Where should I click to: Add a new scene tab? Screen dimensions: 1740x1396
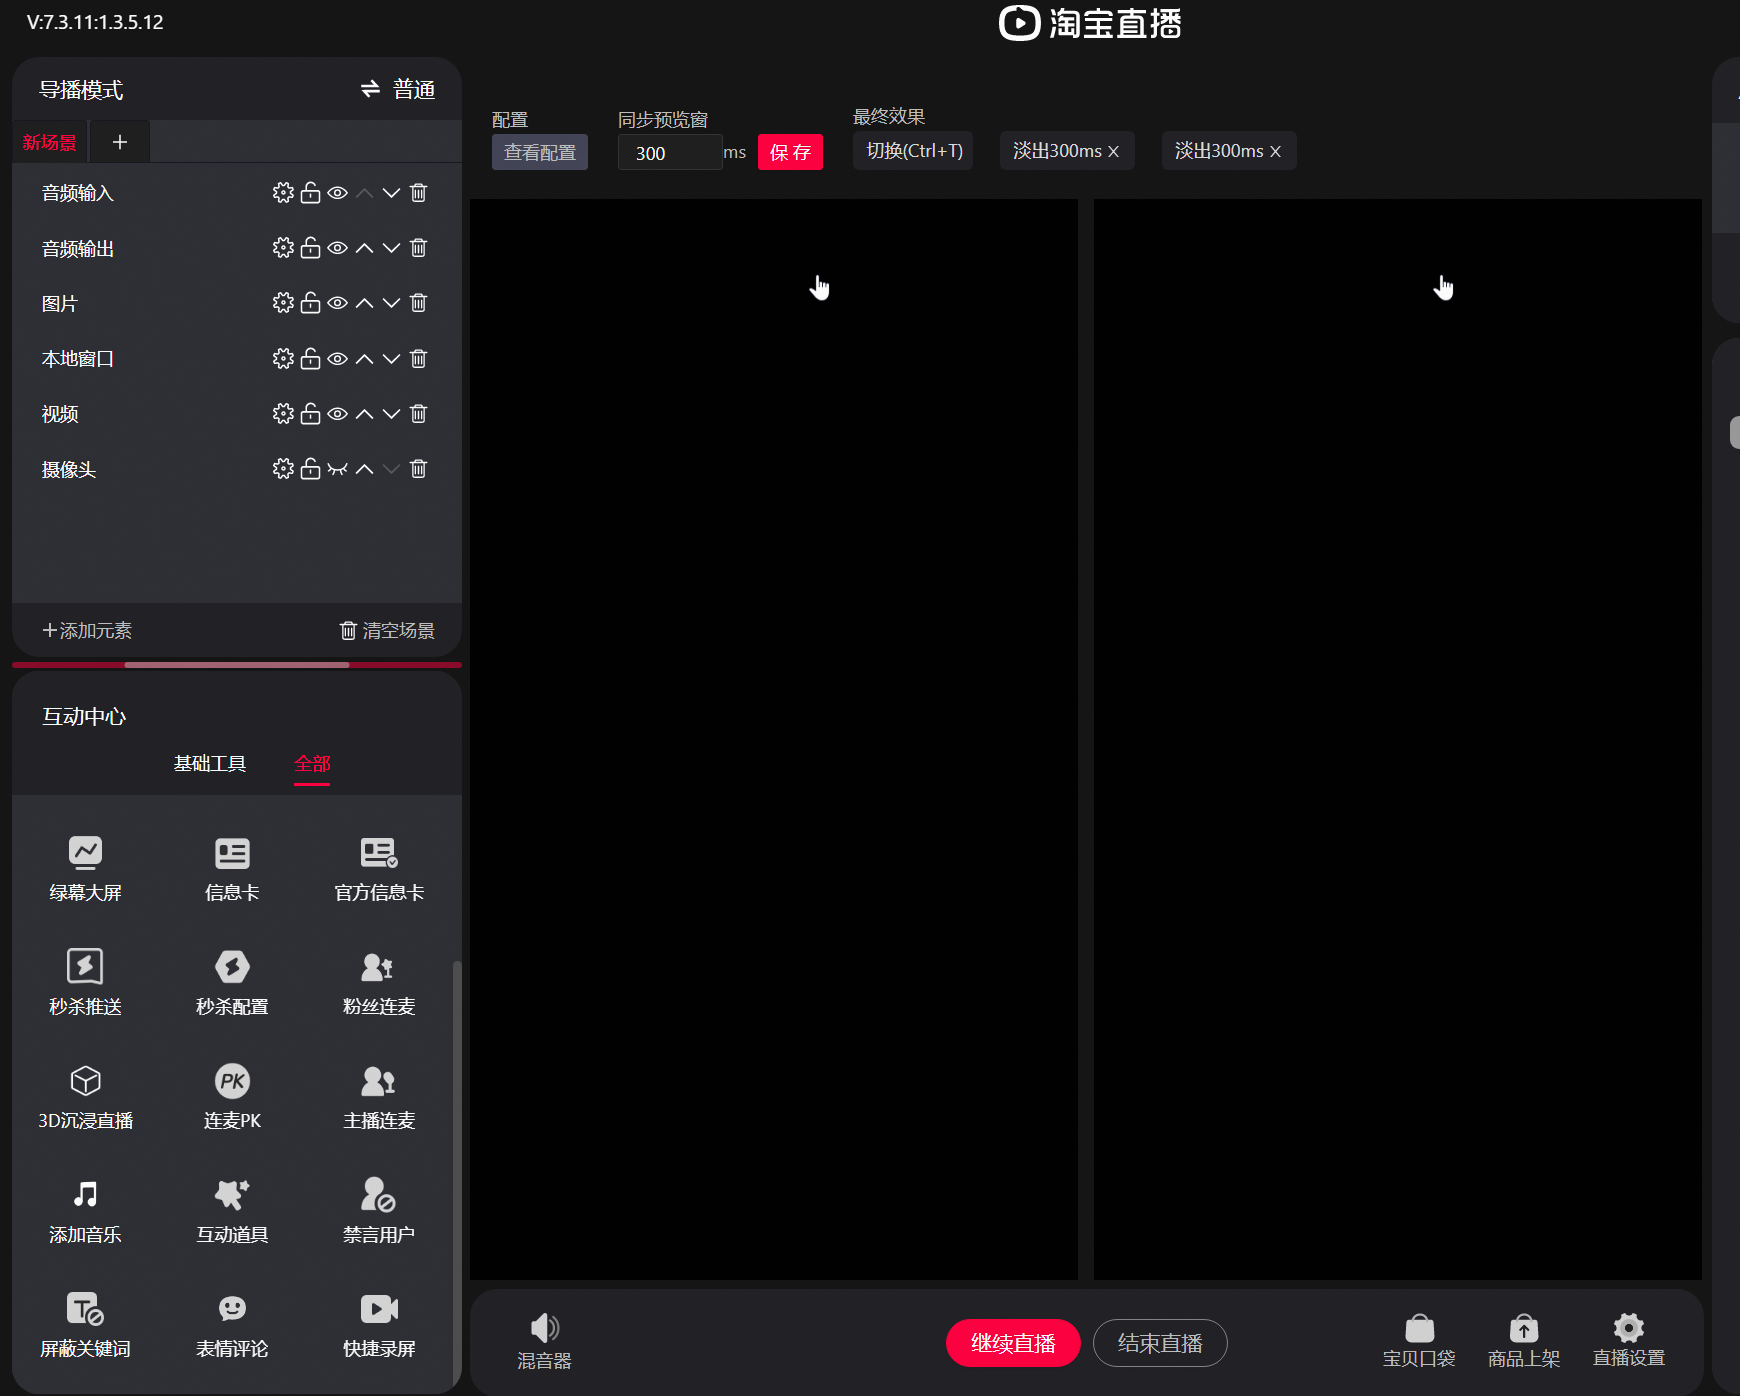120,142
